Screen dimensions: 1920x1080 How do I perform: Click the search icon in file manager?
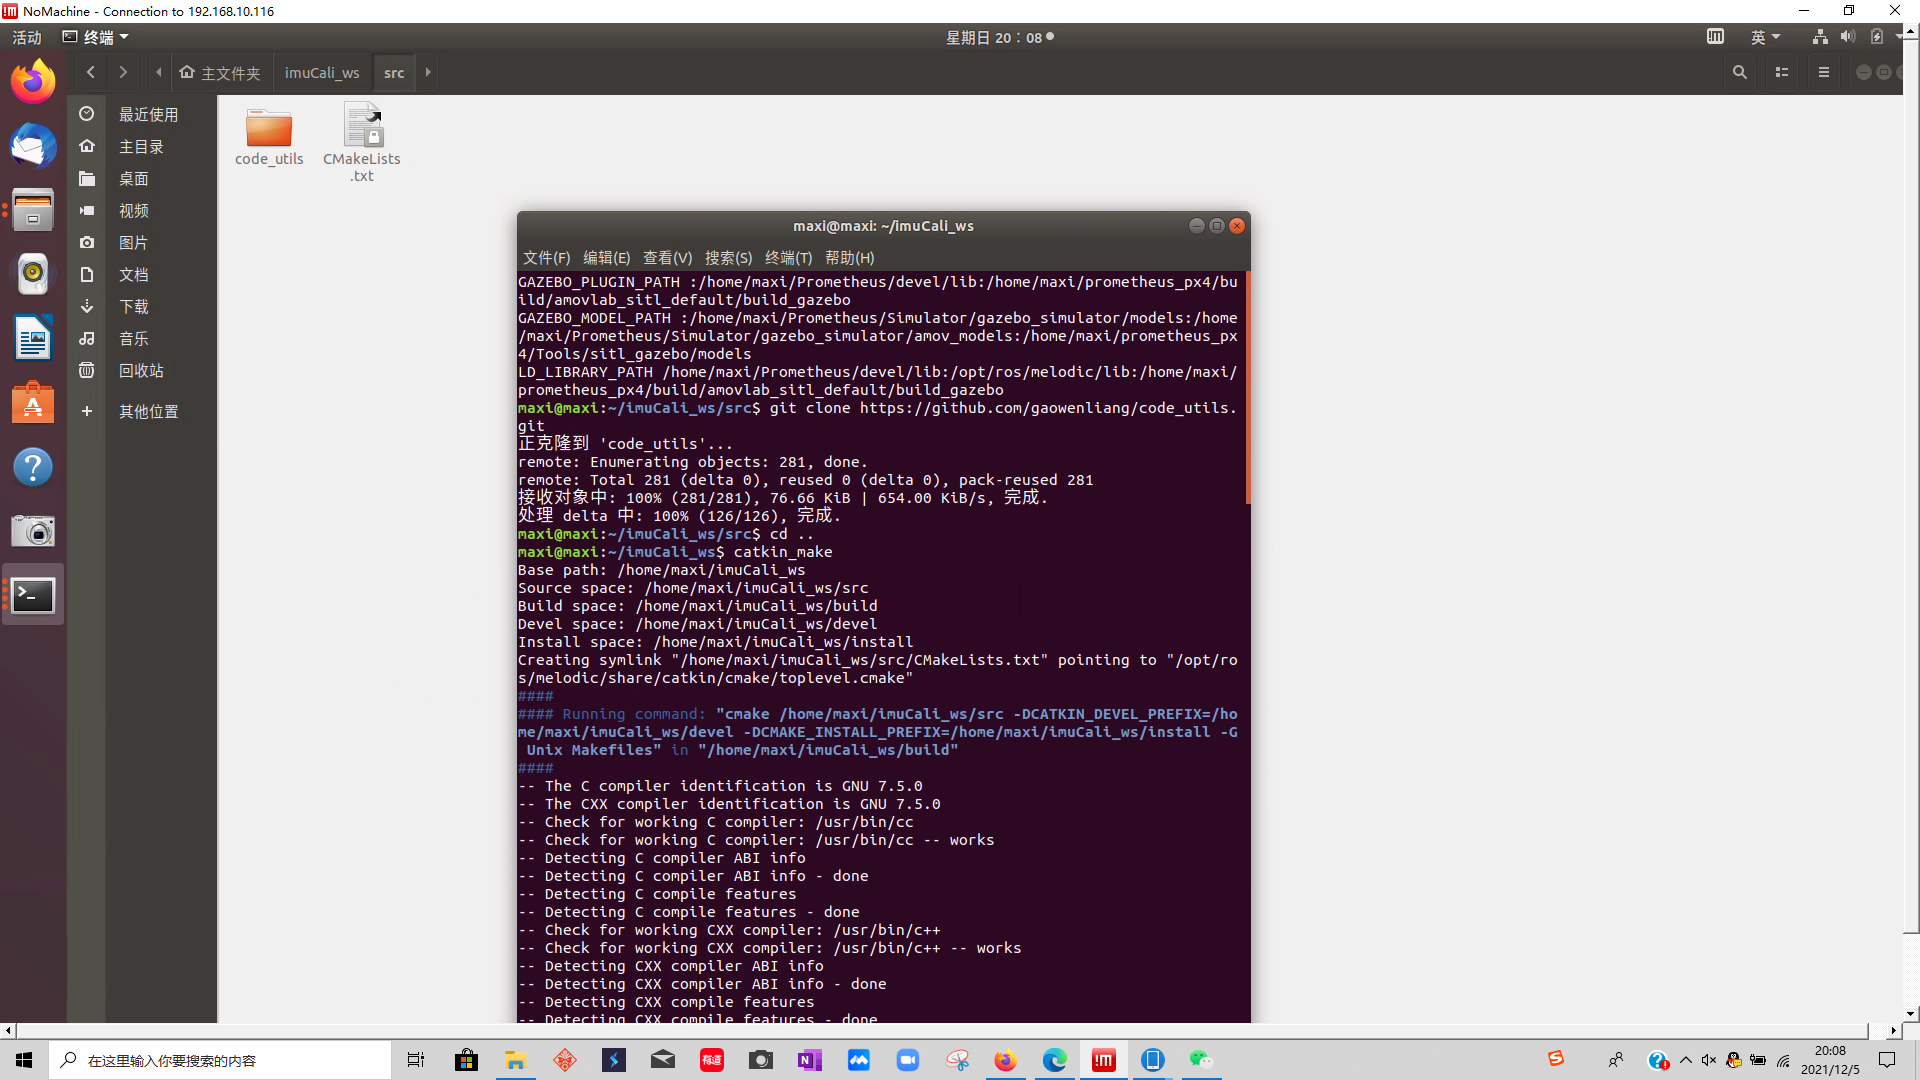1740,72
